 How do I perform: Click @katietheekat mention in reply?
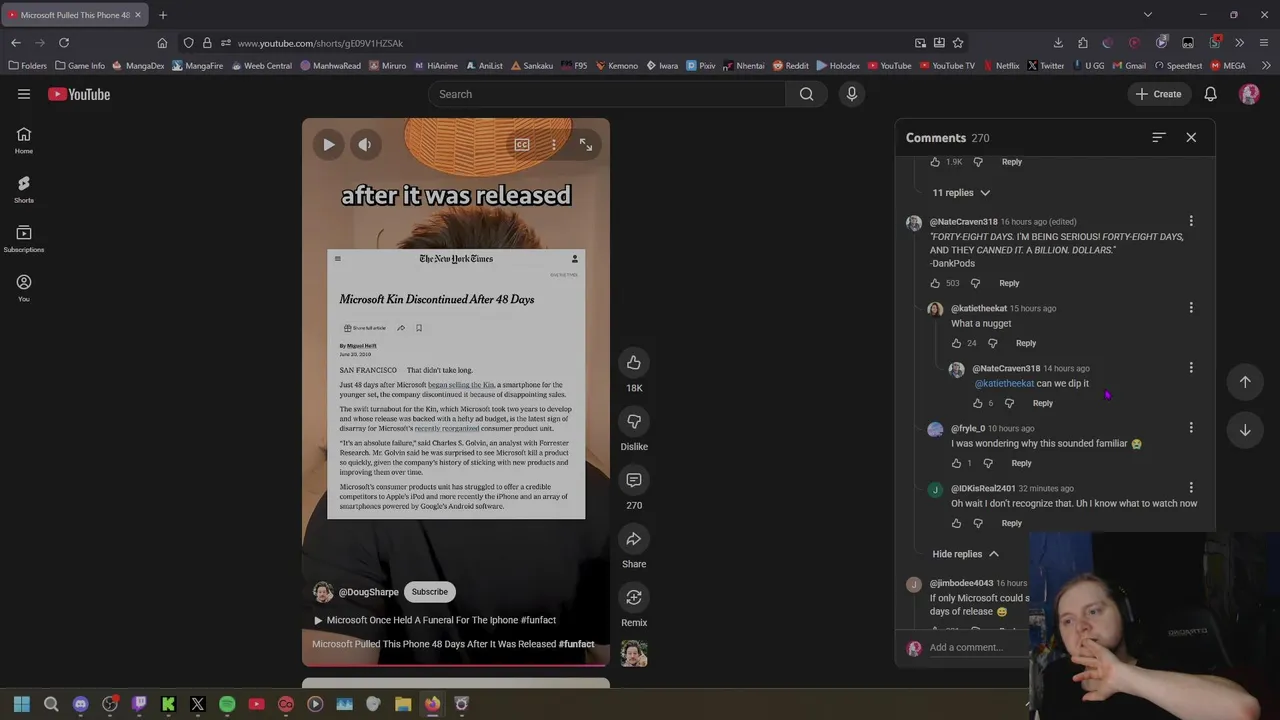point(1004,383)
